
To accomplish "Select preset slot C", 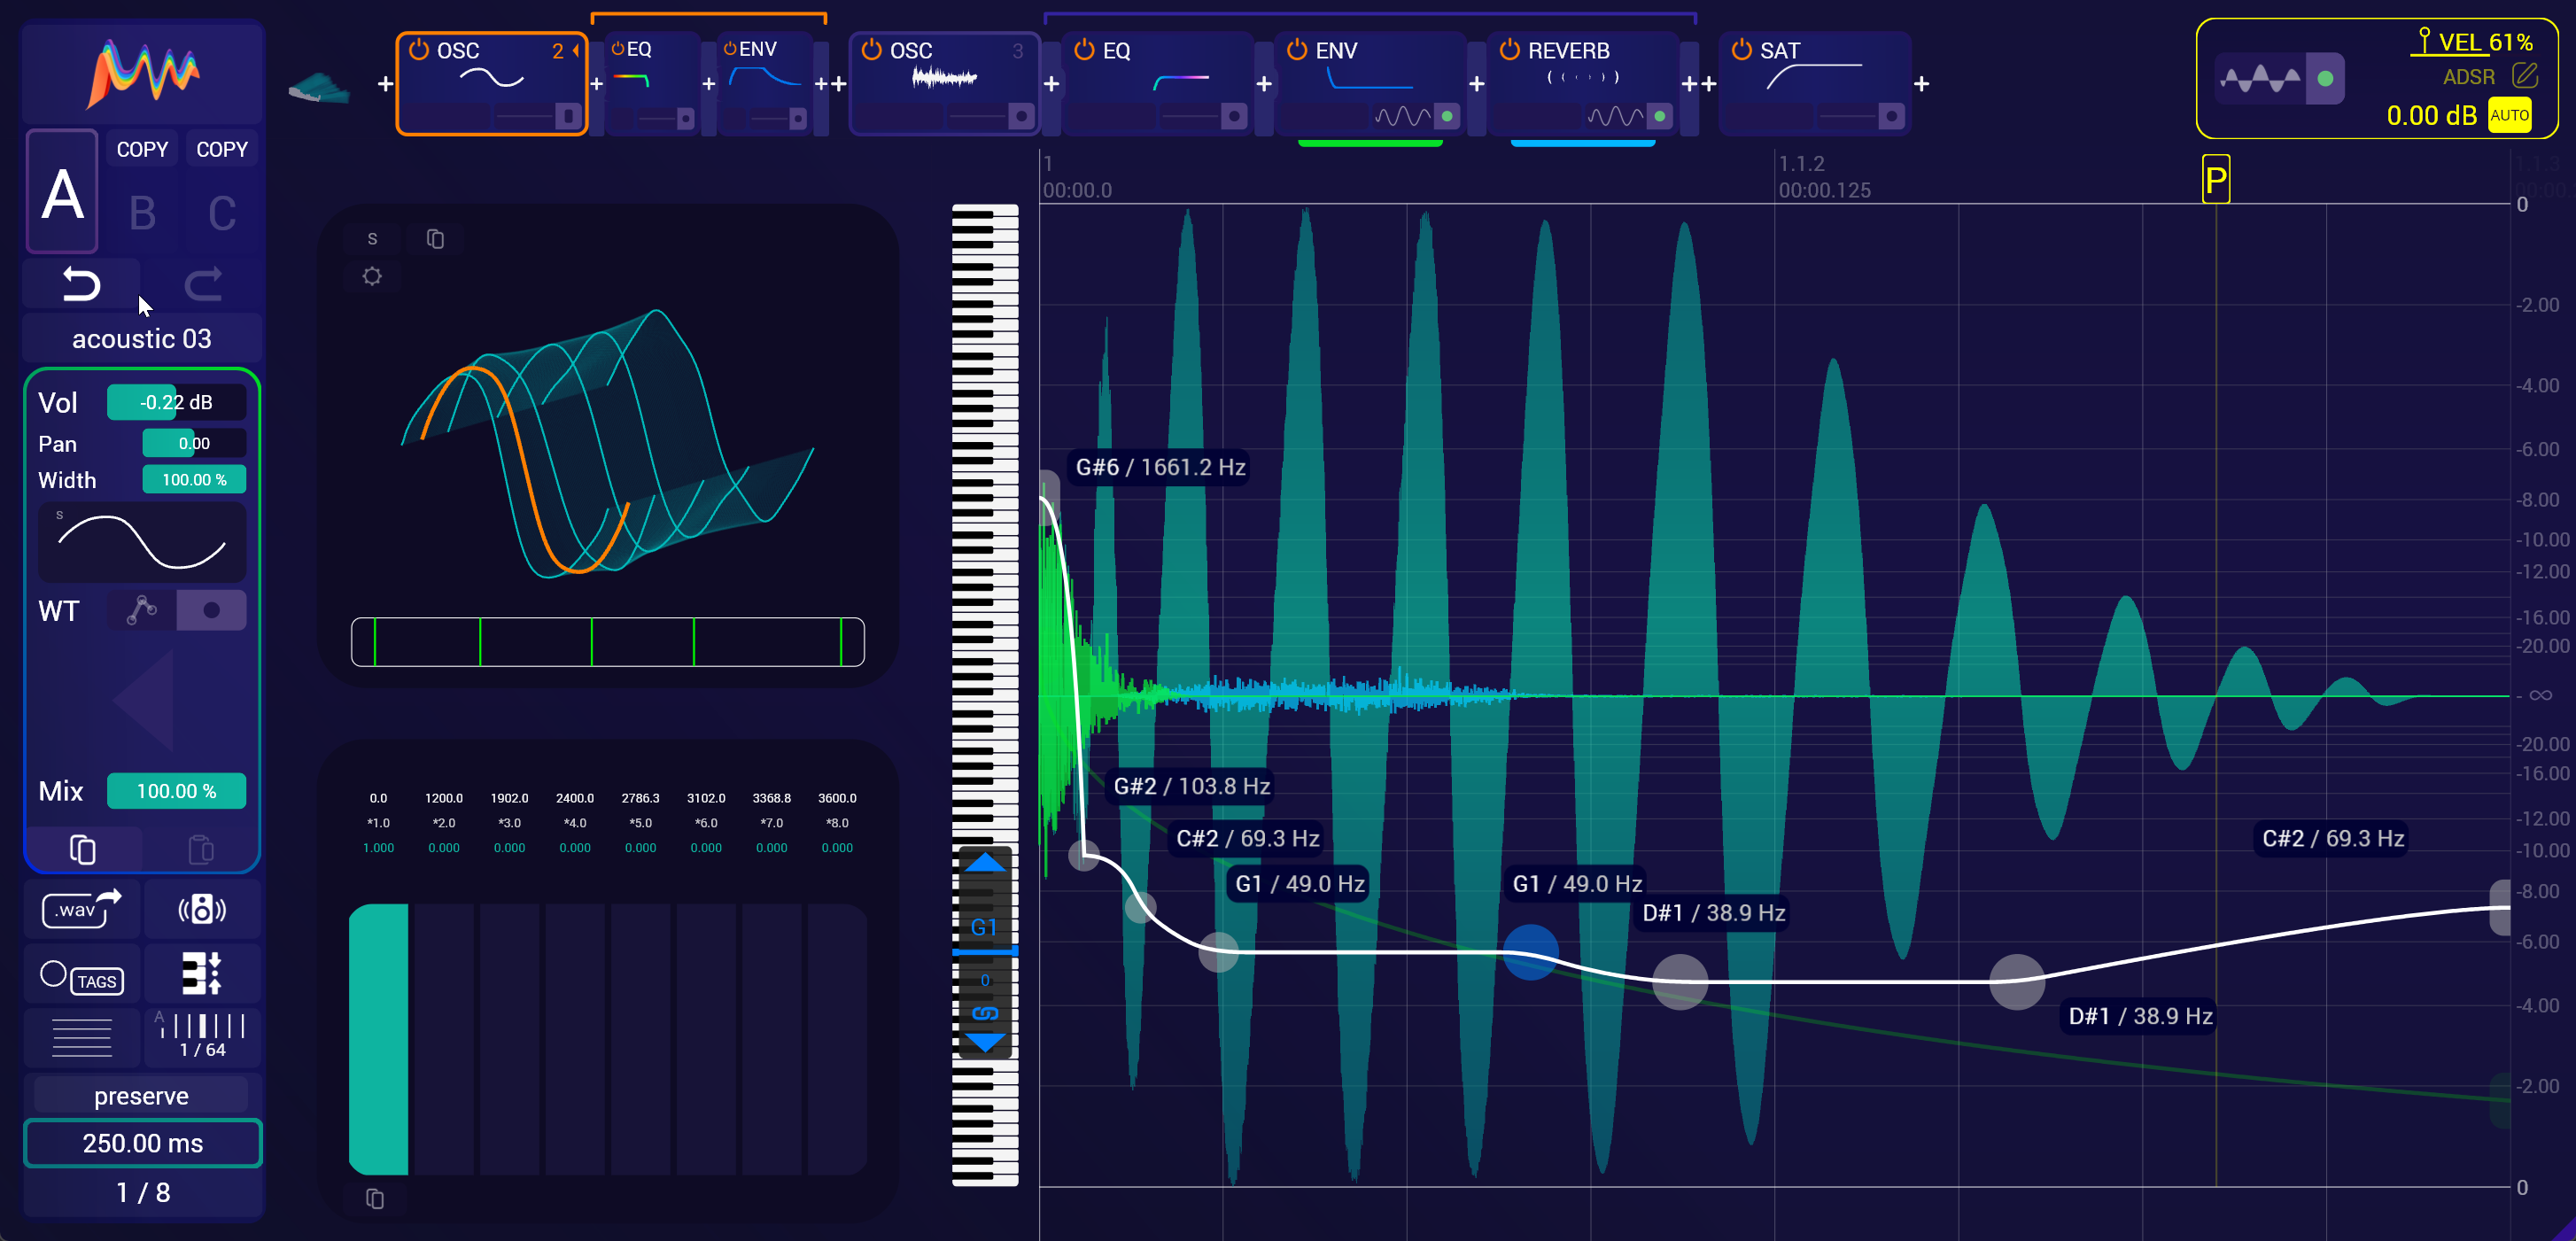I will pyautogui.click(x=222, y=212).
